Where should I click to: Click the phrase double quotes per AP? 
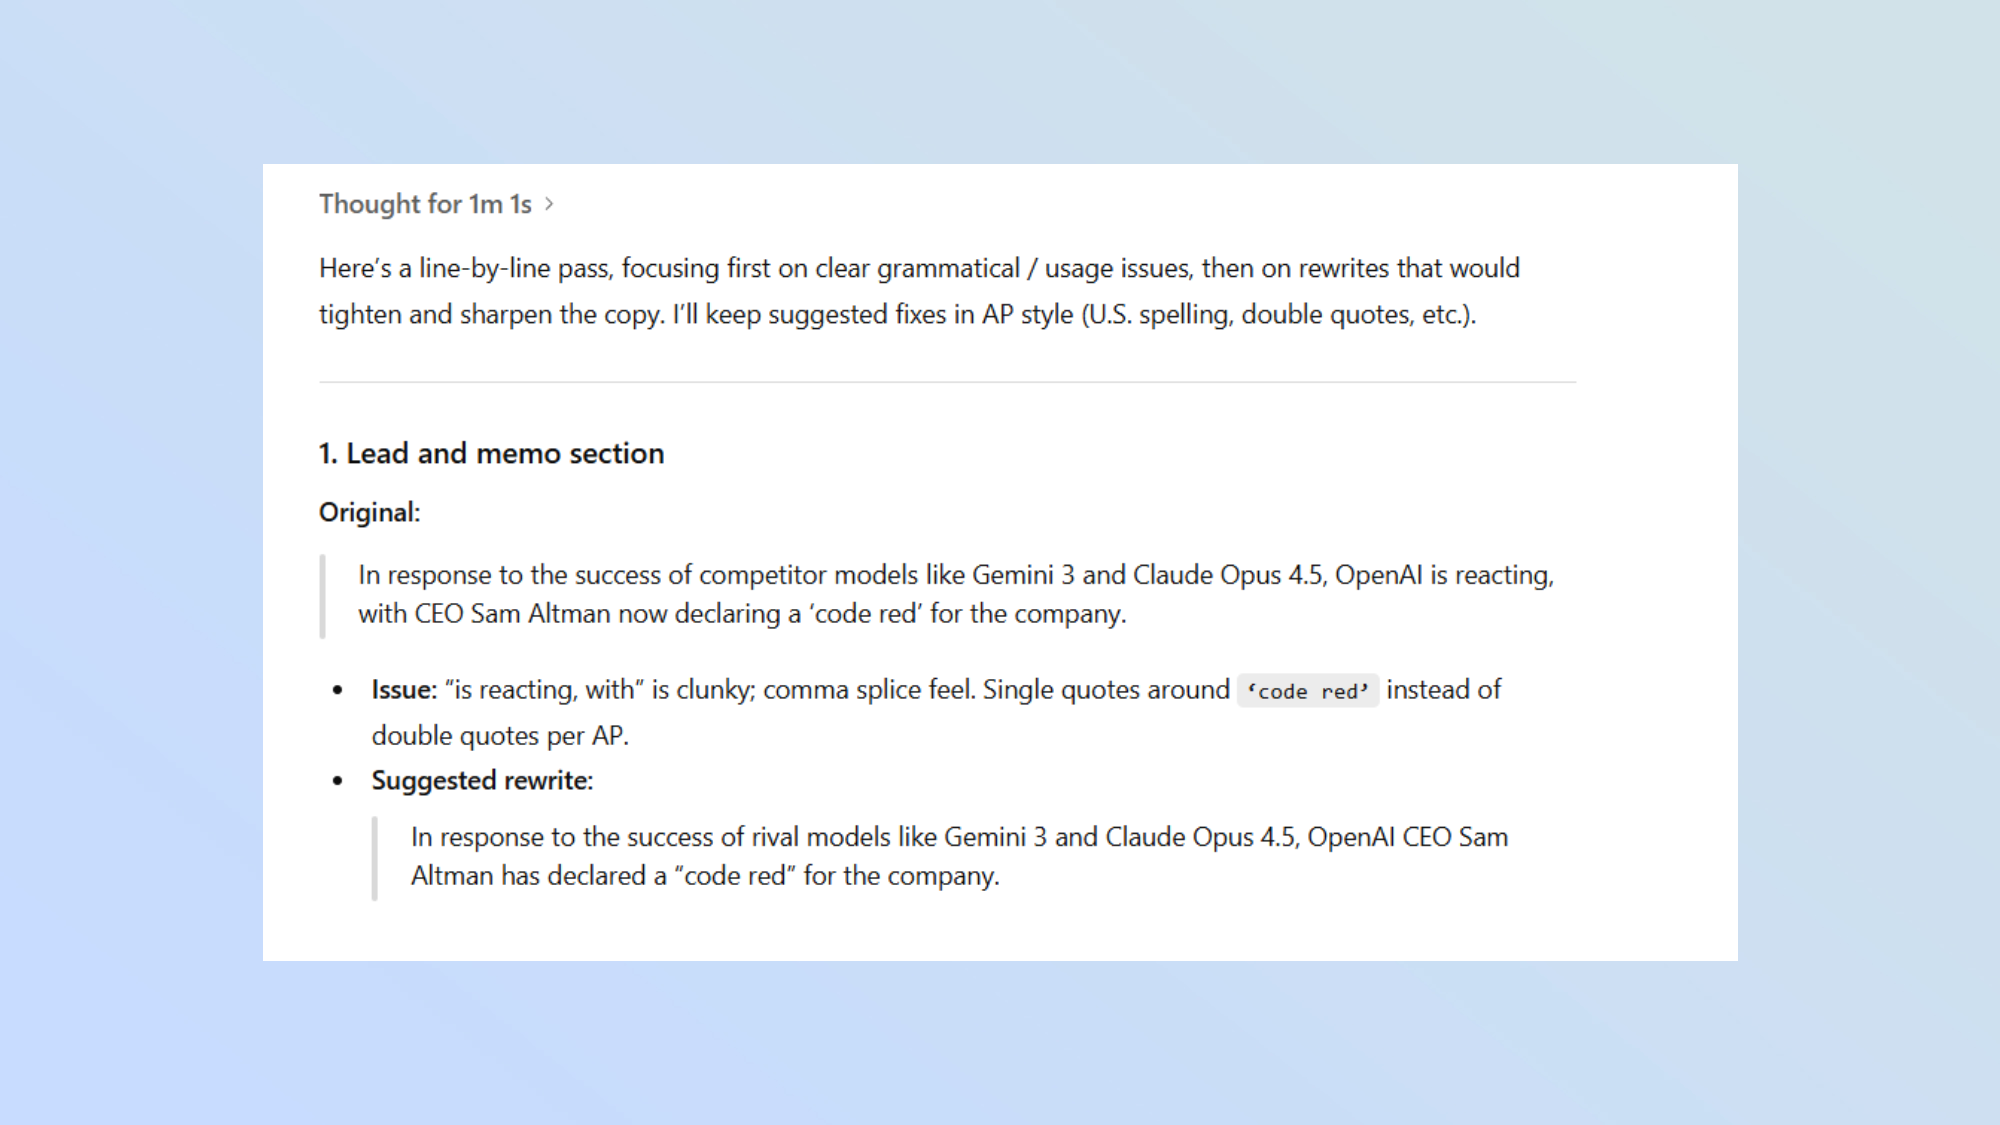coord(500,735)
